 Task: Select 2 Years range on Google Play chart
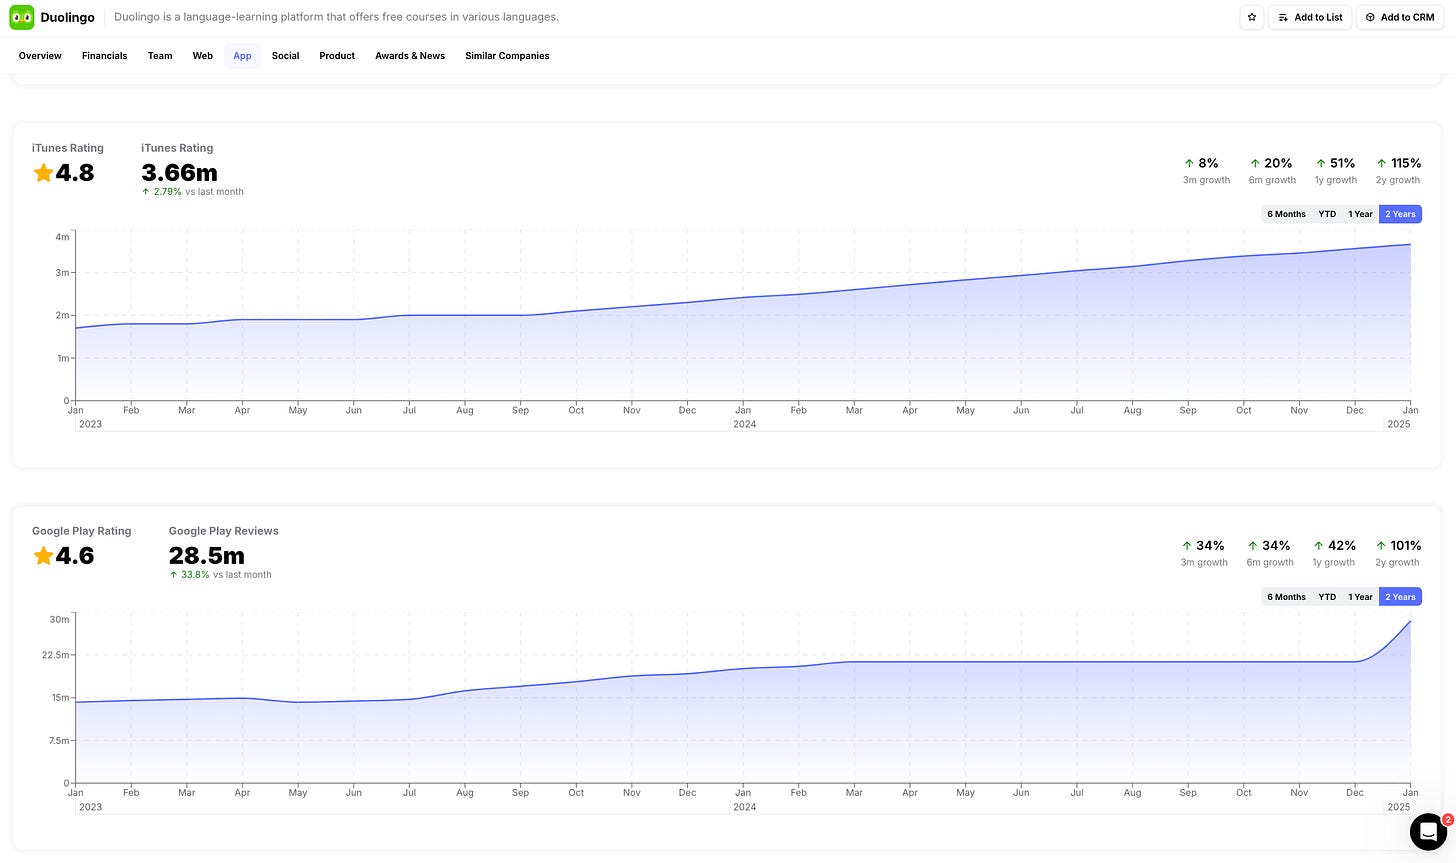[1400, 597]
